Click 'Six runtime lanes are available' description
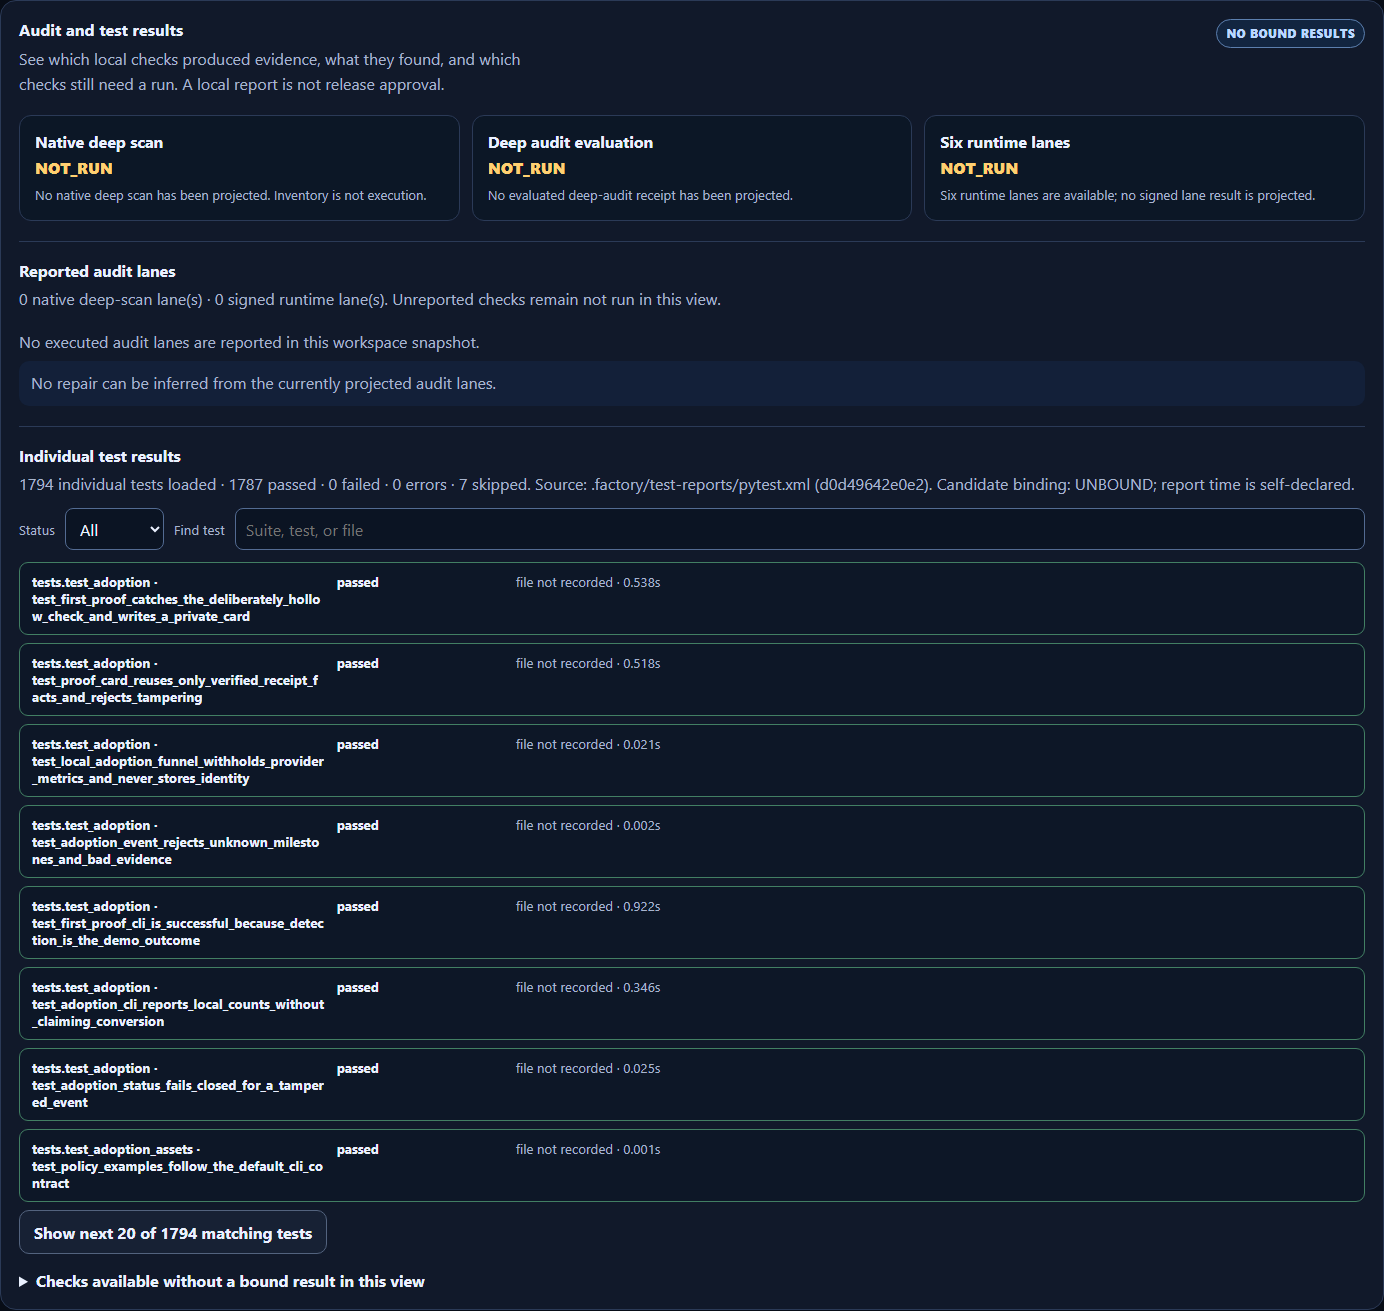This screenshot has width=1384, height=1311. [1128, 195]
